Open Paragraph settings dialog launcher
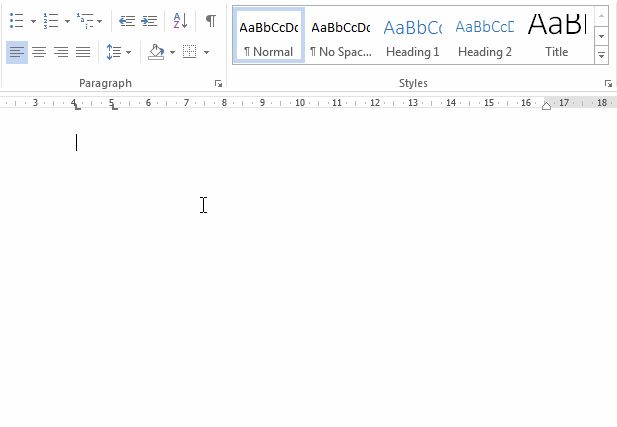 coord(218,83)
